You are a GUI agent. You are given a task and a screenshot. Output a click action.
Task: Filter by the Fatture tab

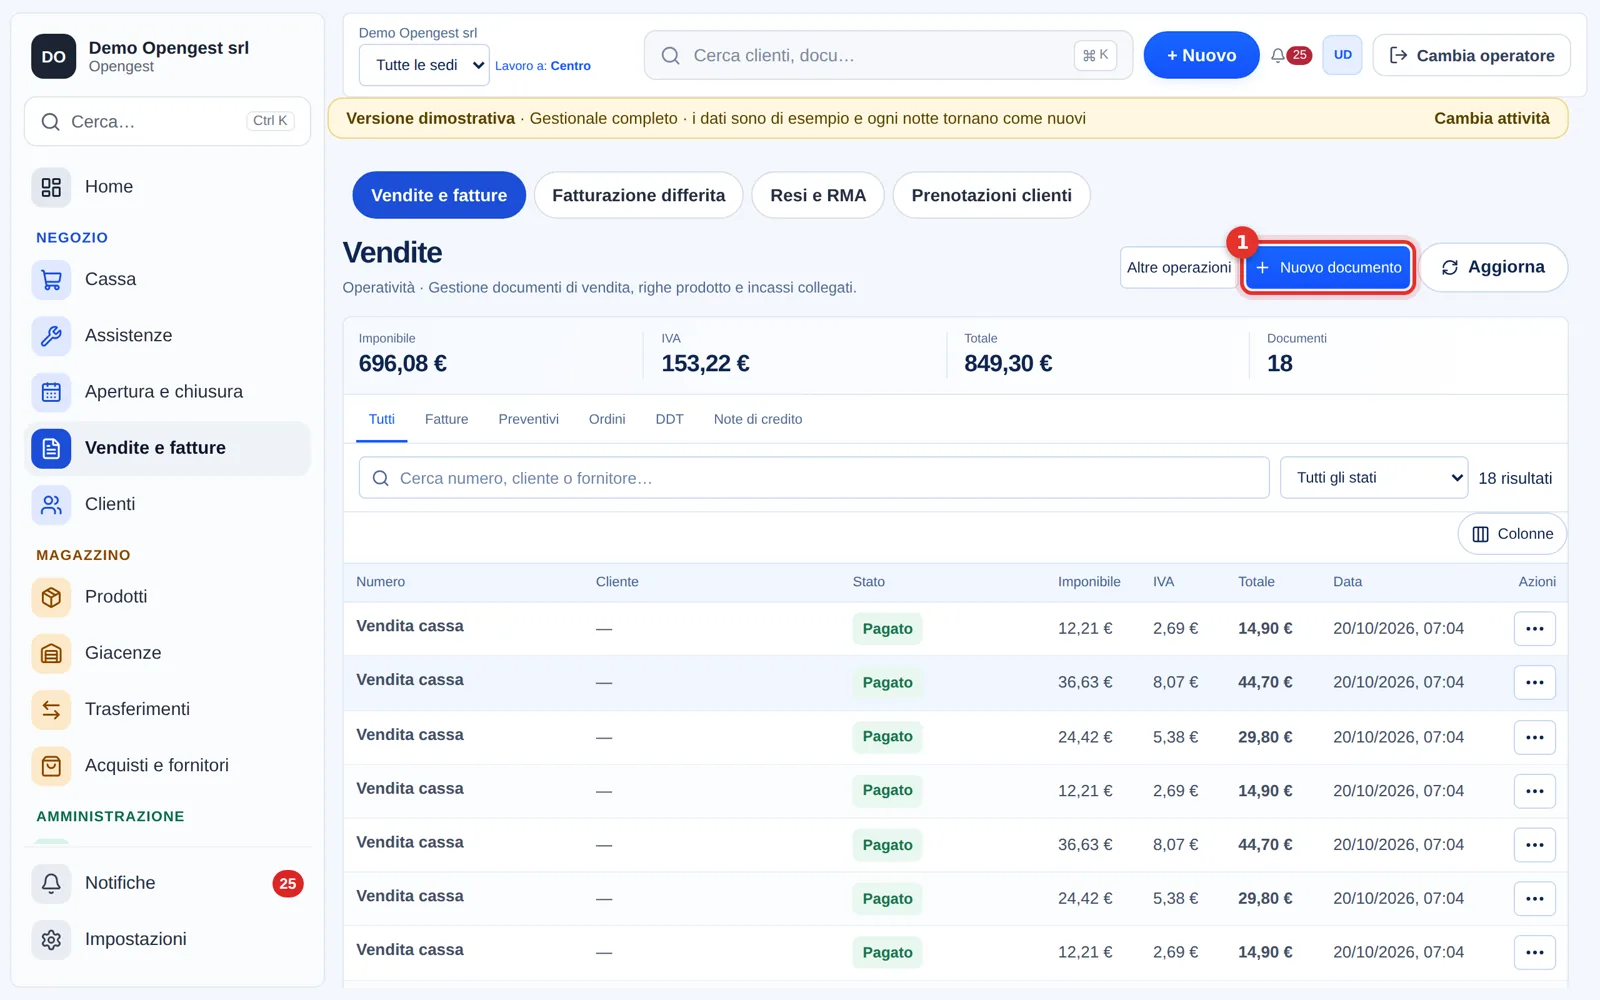[446, 420]
